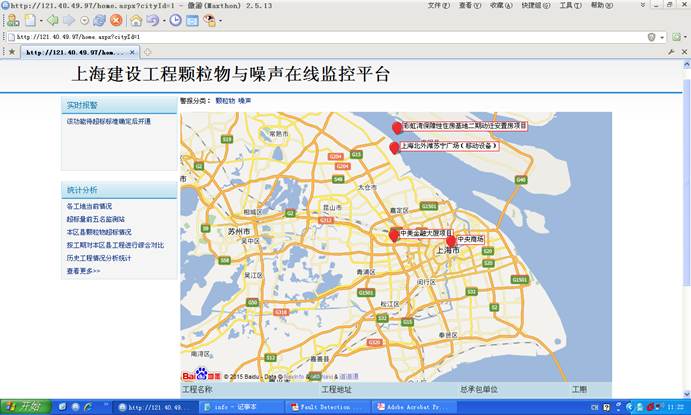Click the address bar URL field

300,37
